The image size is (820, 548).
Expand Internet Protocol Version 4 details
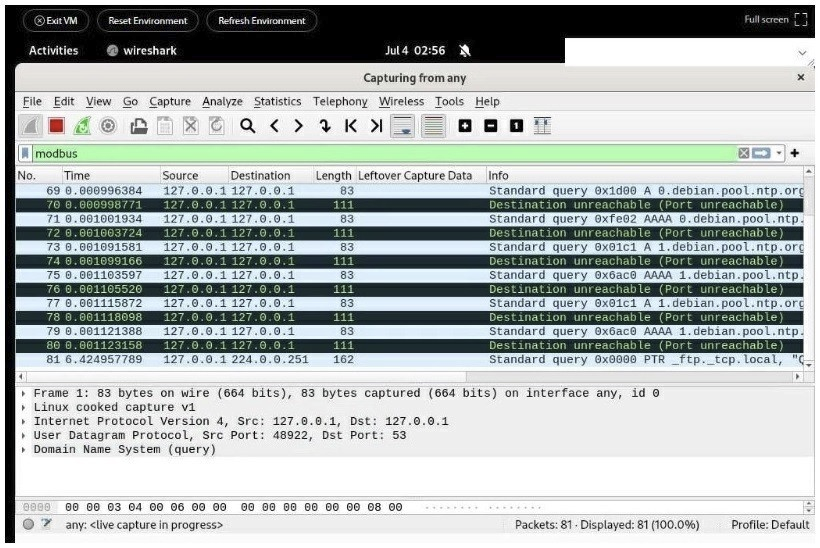tap(24, 421)
